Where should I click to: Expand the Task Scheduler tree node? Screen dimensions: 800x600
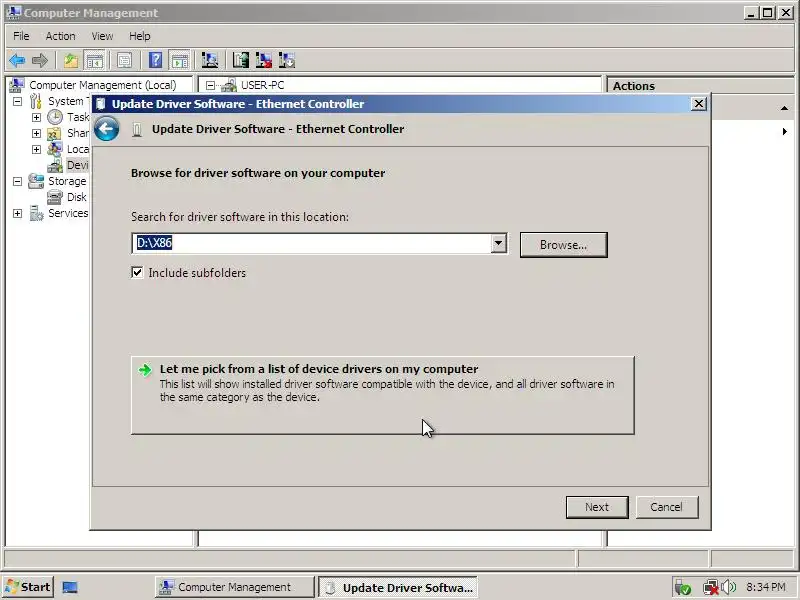(x=36, y=117)
